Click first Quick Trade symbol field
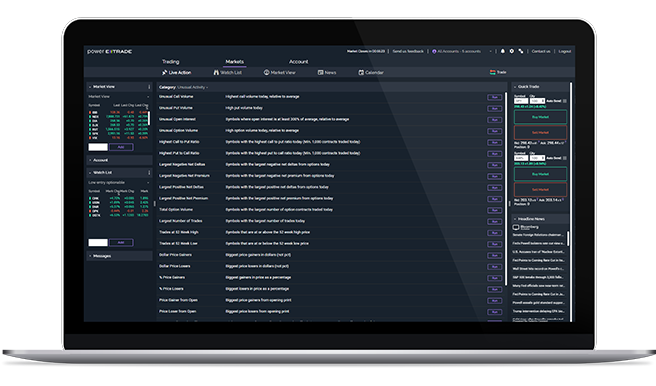This screenshot has width=656, height=386. pyautogui.click(x=521, y=101)
